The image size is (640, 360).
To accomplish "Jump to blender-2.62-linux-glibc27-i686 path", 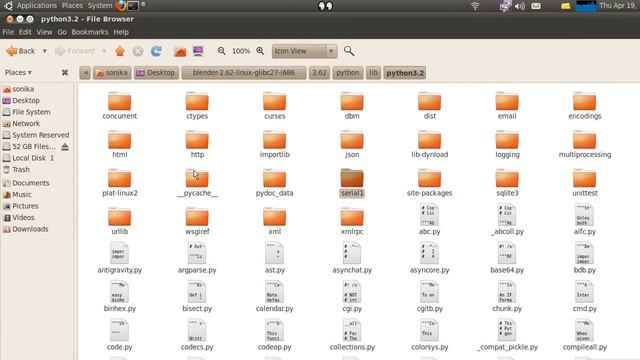I will pyautogui.click(x=244, y=73).
